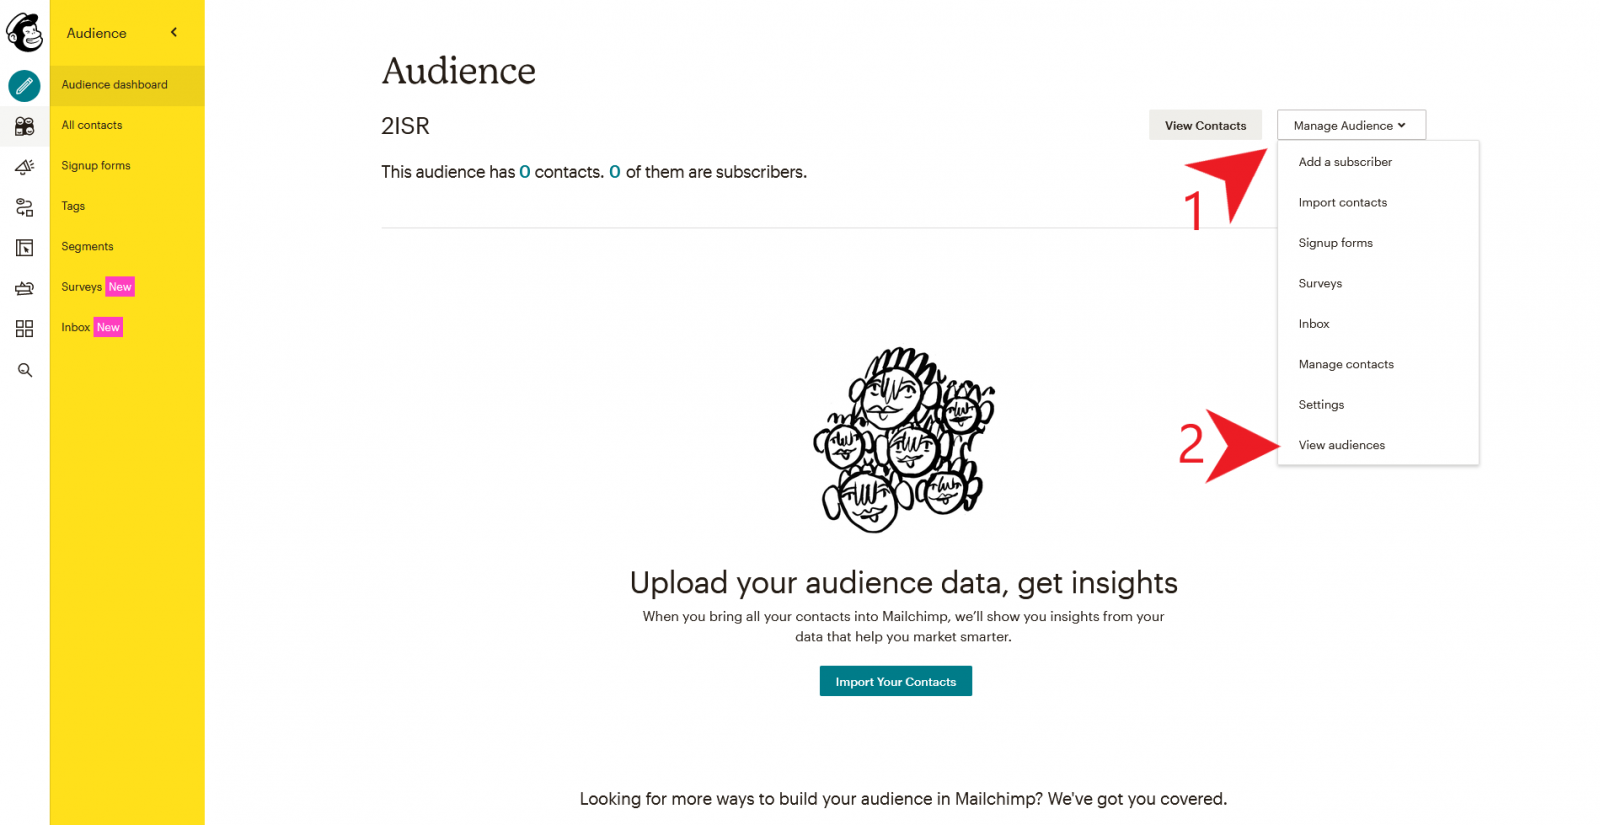Open the Content studio icon
The height and width of the screenshot is (825, 1600).
pyautogui.click(x=24, y=288)
